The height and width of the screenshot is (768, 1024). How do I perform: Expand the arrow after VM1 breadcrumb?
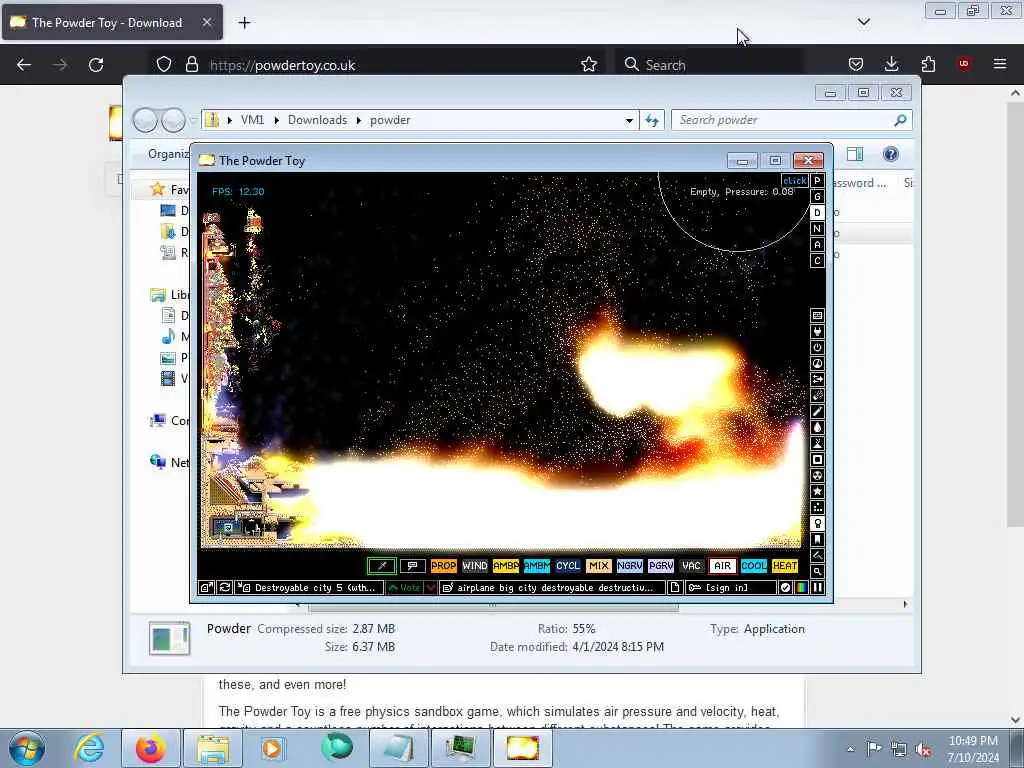point(277,120)
